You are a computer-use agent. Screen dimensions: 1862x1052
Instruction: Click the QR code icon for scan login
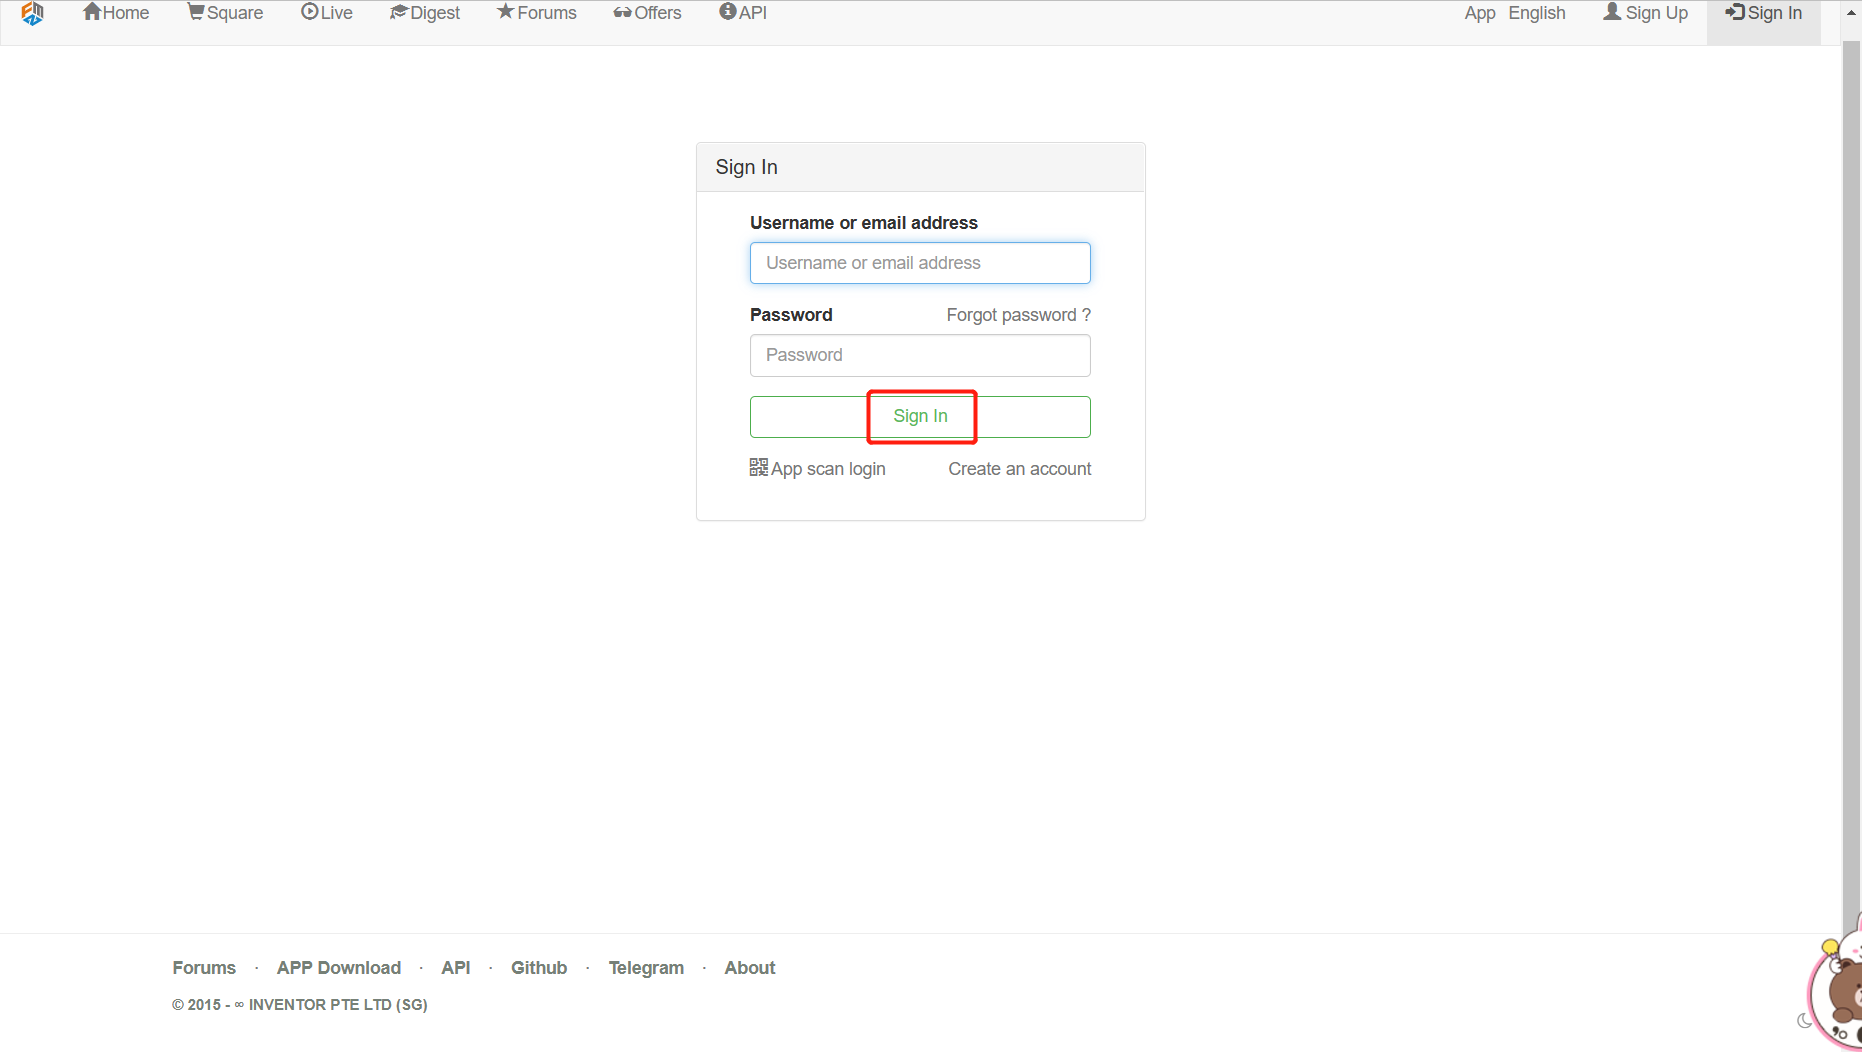759,467
